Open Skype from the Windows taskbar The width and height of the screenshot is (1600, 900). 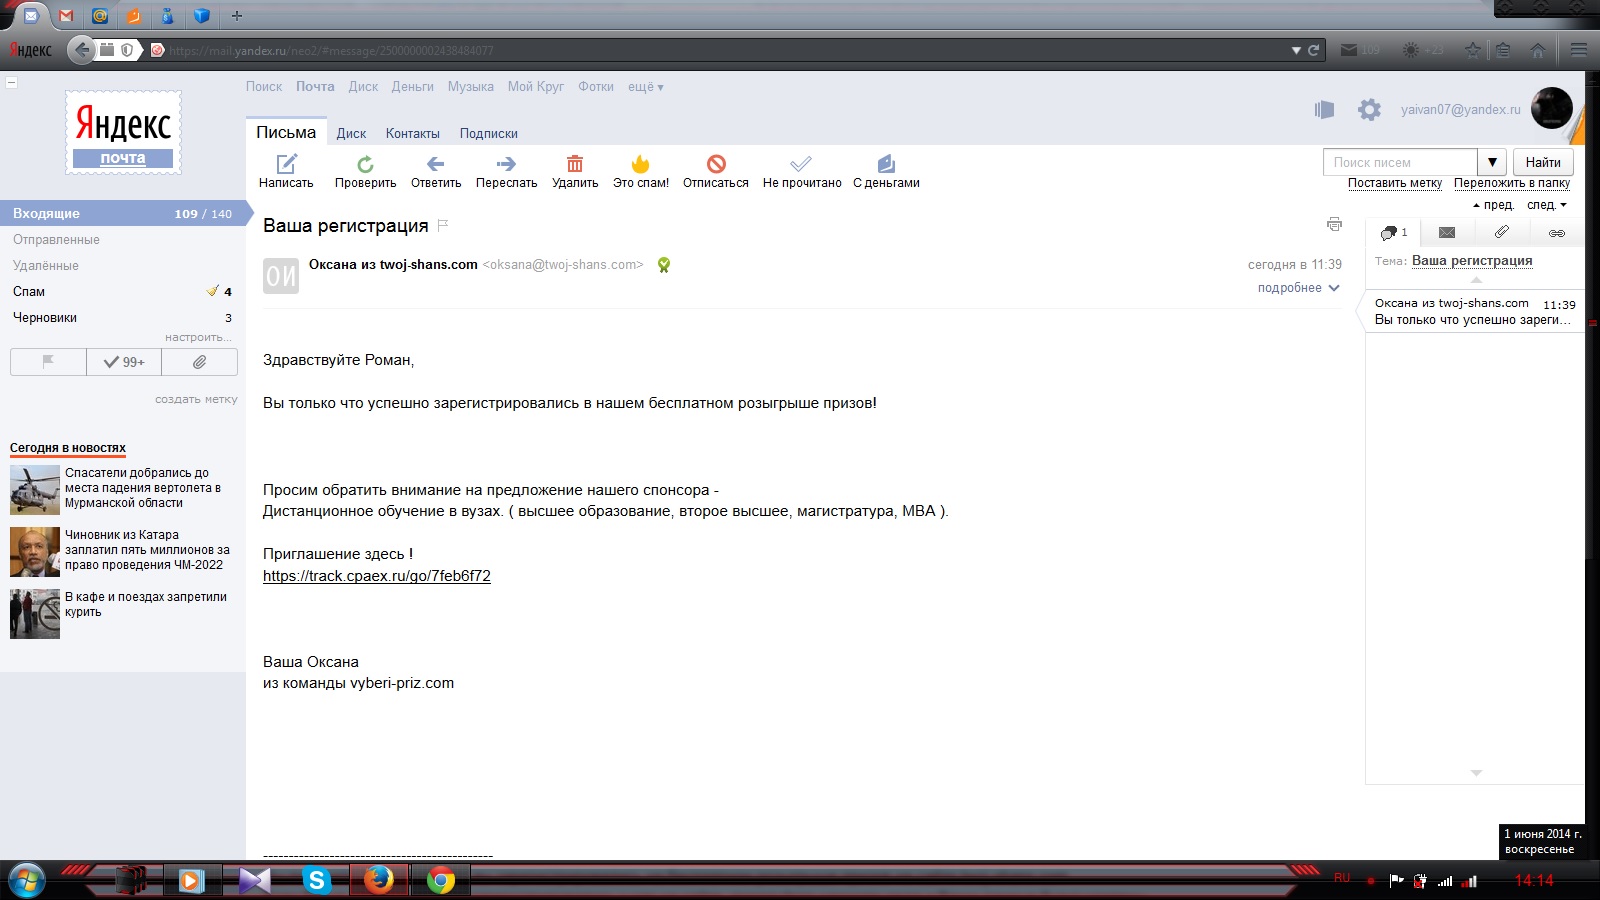[317, 880]
